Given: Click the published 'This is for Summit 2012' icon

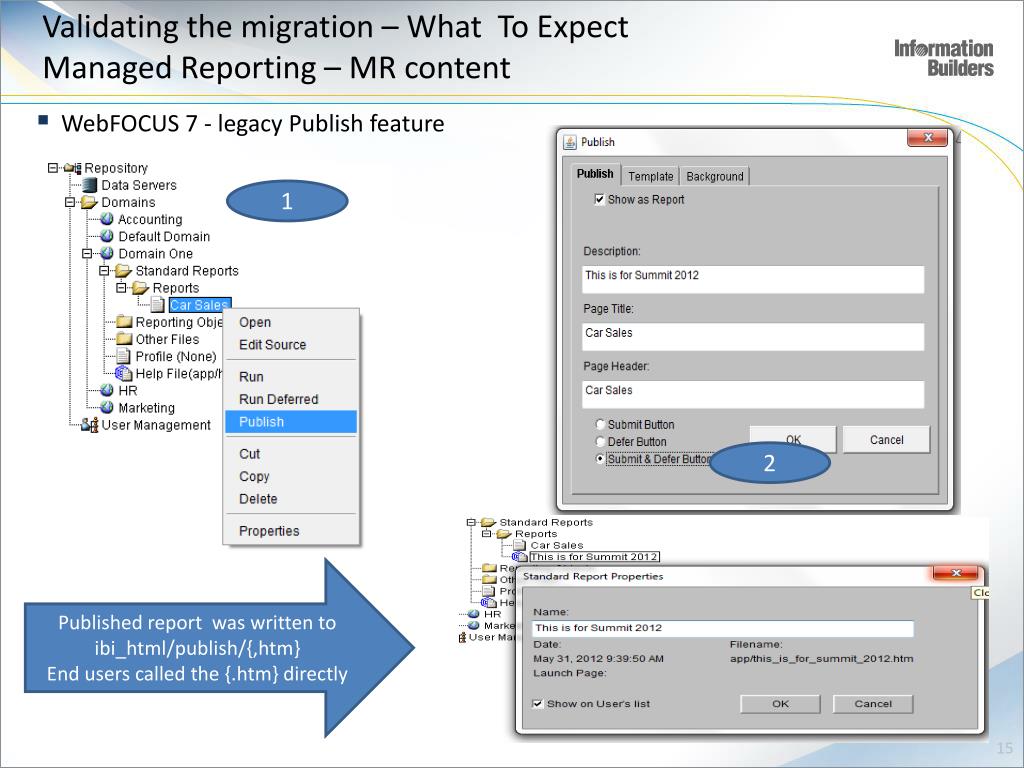Looking at the screenshot, I should click(x=520, y=556).
